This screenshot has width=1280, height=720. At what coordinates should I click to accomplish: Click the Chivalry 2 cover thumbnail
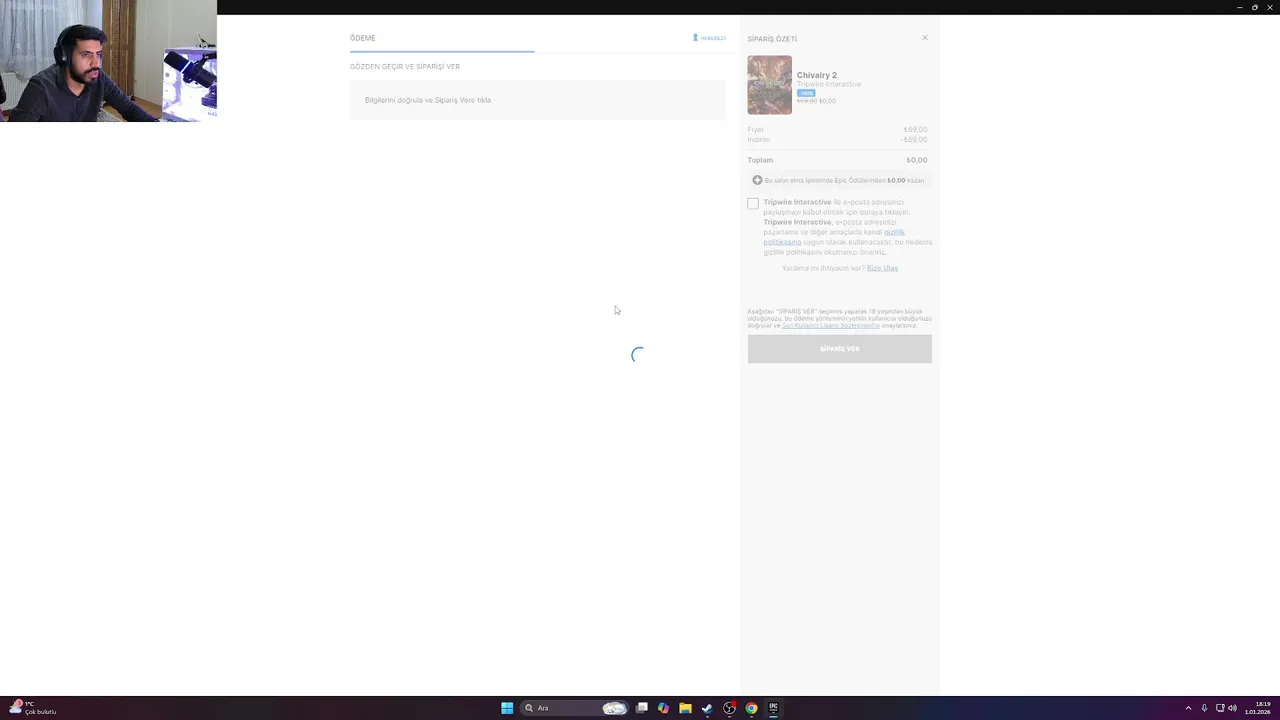(769, 85)
